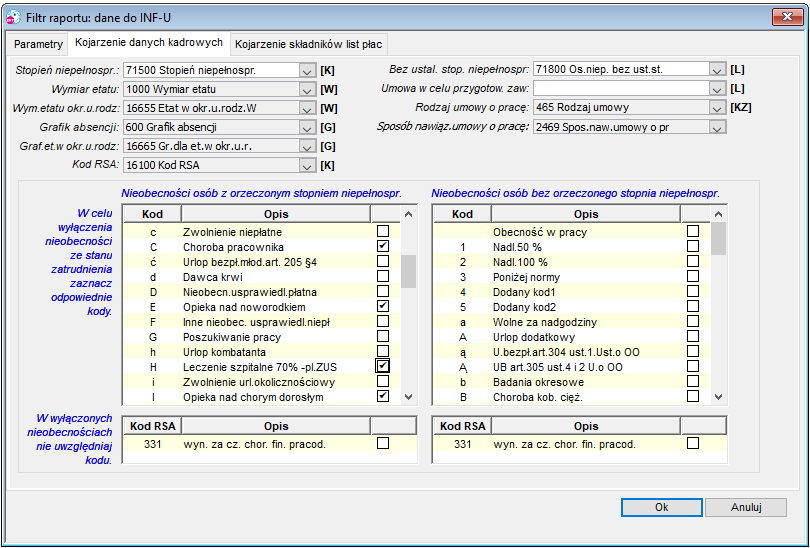Click scroll-down arrow of left absences list
The width and height of the screenshot is (810, 548).
[x=409, y=397]
